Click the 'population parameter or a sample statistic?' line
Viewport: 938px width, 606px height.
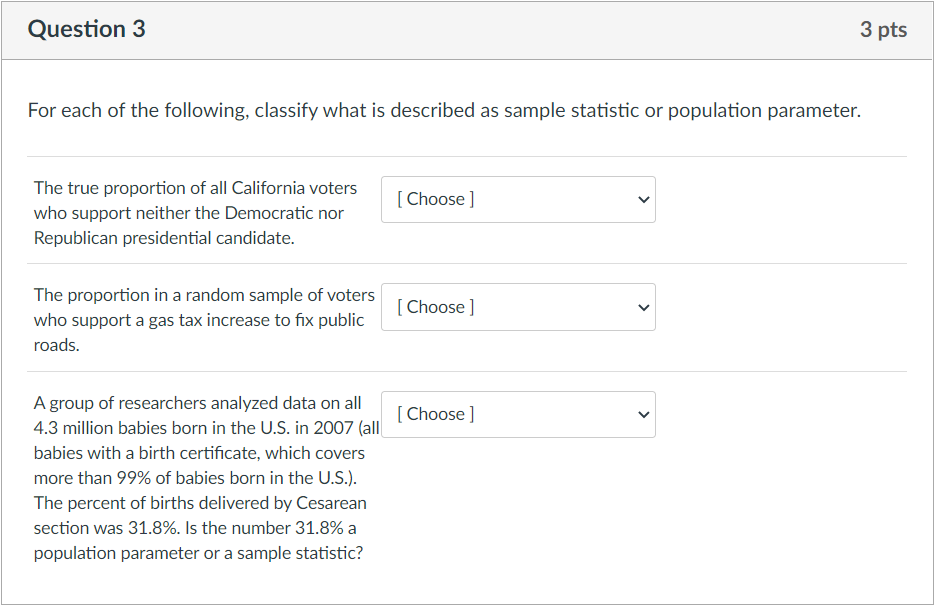coord(198,553)
